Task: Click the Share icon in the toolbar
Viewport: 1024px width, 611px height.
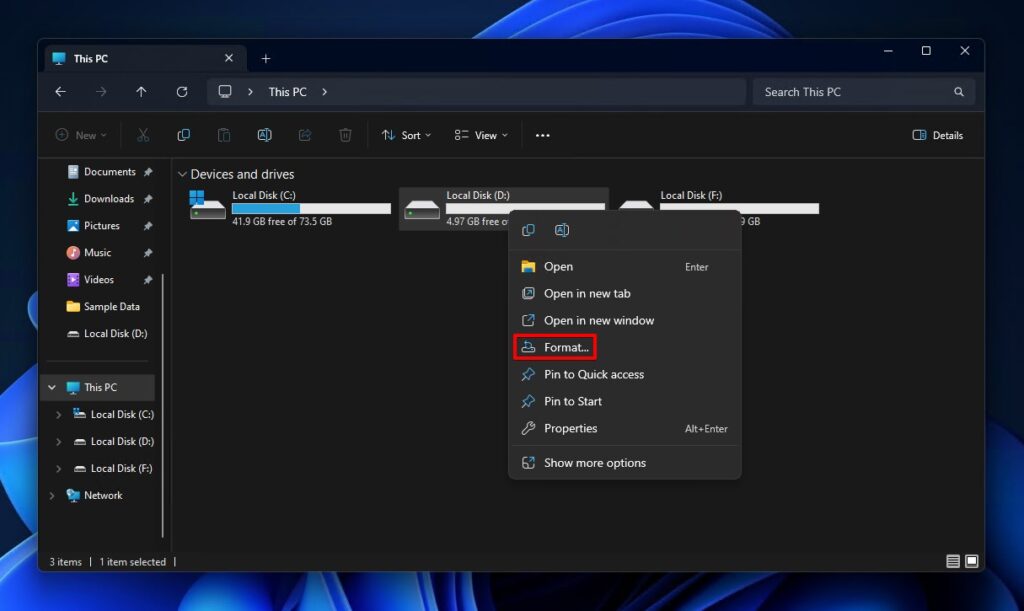Action: click(304, 135)
